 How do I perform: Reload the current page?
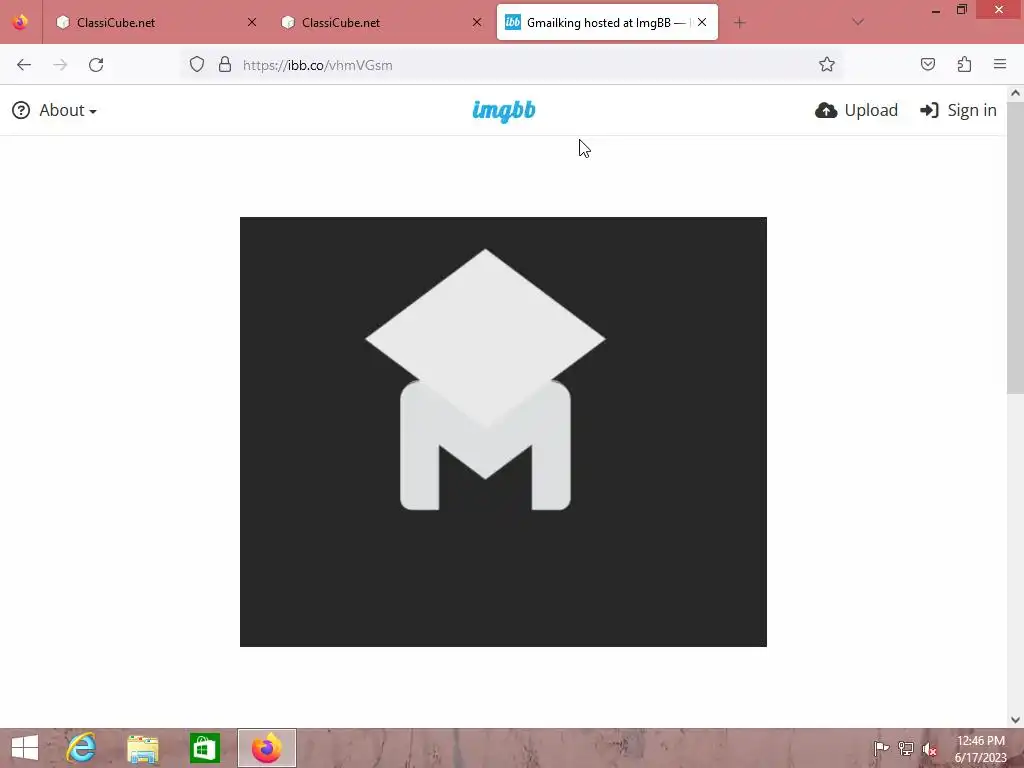pyautogui.click(x=96, y=65)
